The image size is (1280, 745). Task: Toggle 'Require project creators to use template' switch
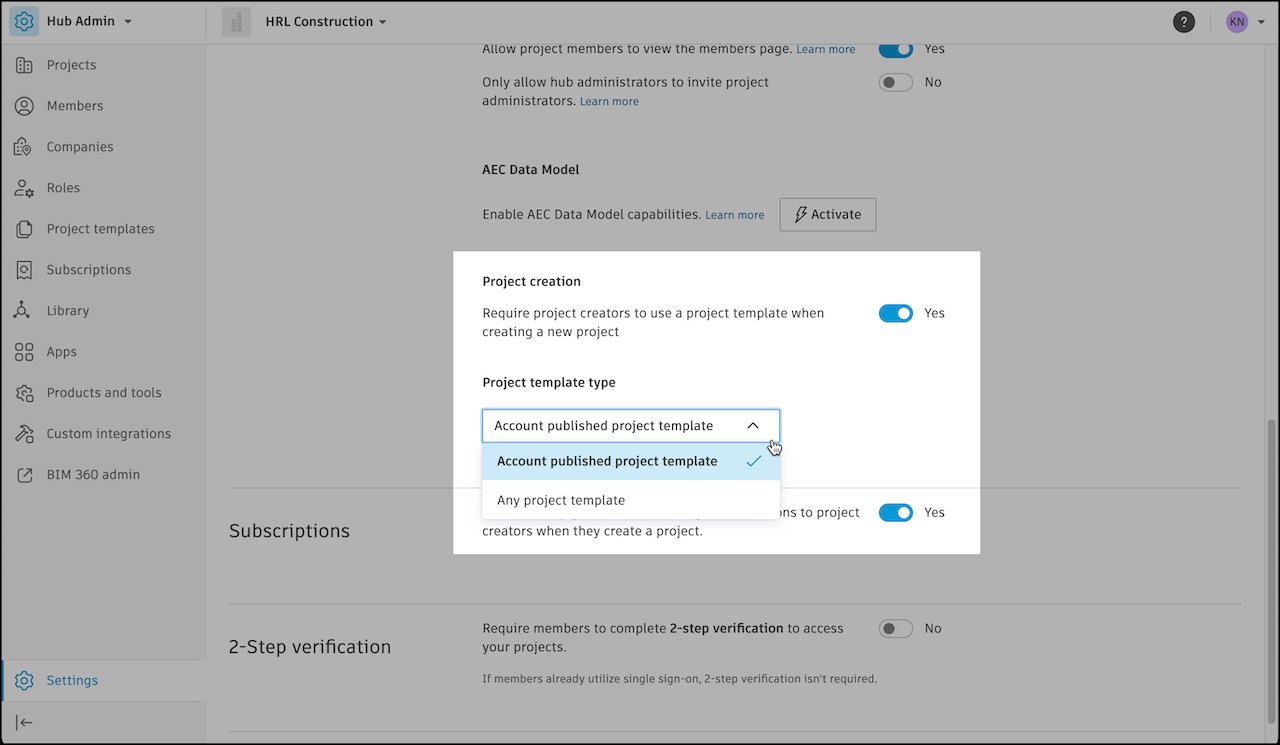[x=896, y=313]
